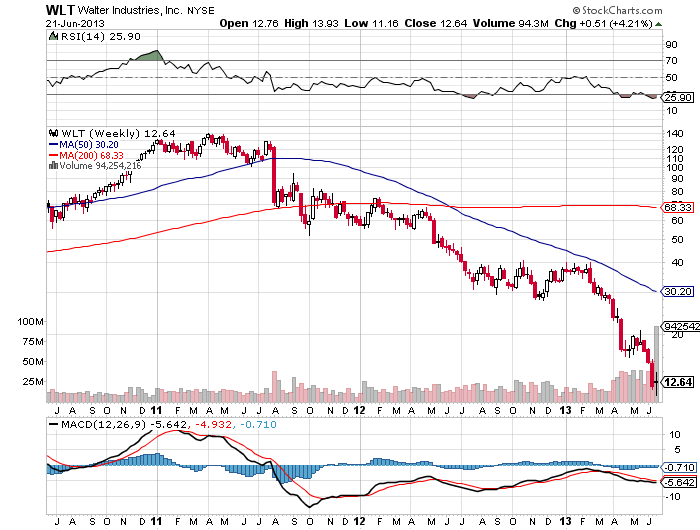Click the MA(200) 68.33 legend text
Screen dimensions: 700x530
92,155
